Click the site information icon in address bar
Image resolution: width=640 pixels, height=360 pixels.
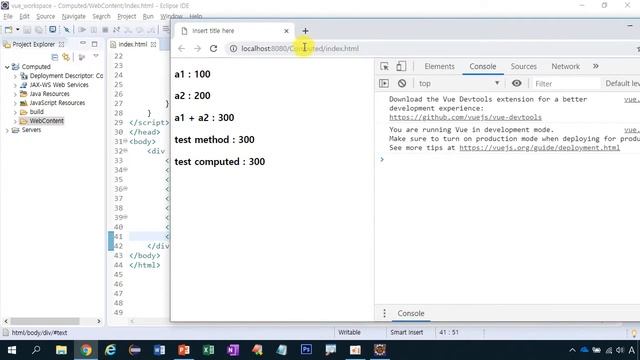coord(233,49)
